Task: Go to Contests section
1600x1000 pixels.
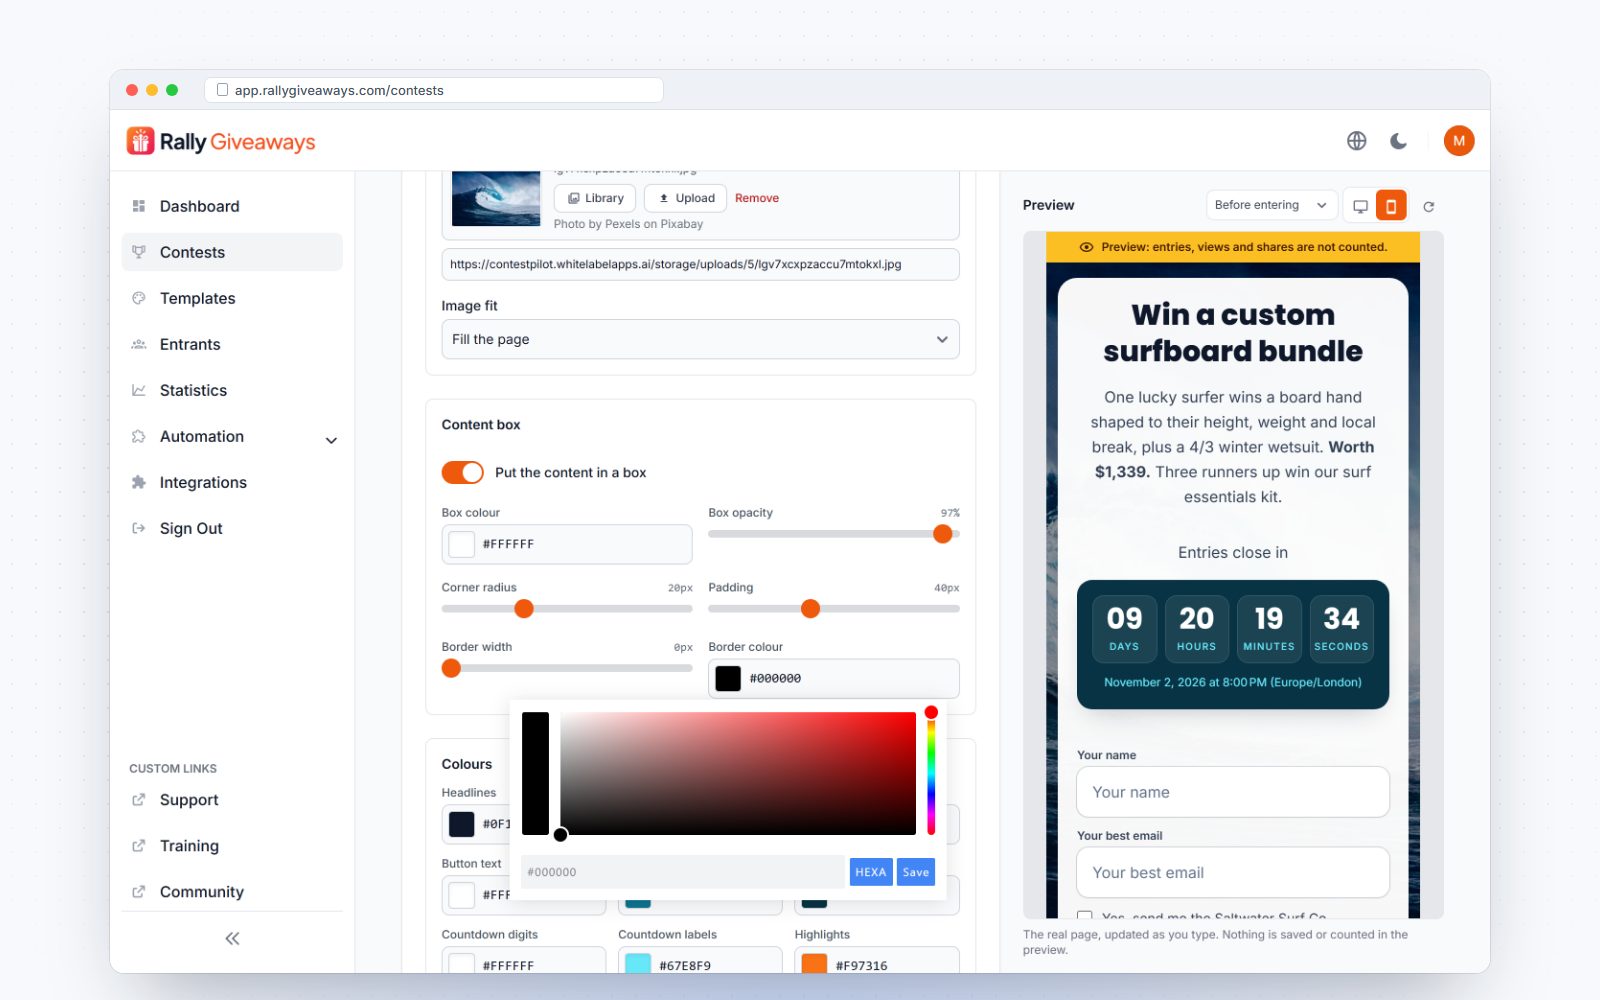Action: (x=232, y=252)
